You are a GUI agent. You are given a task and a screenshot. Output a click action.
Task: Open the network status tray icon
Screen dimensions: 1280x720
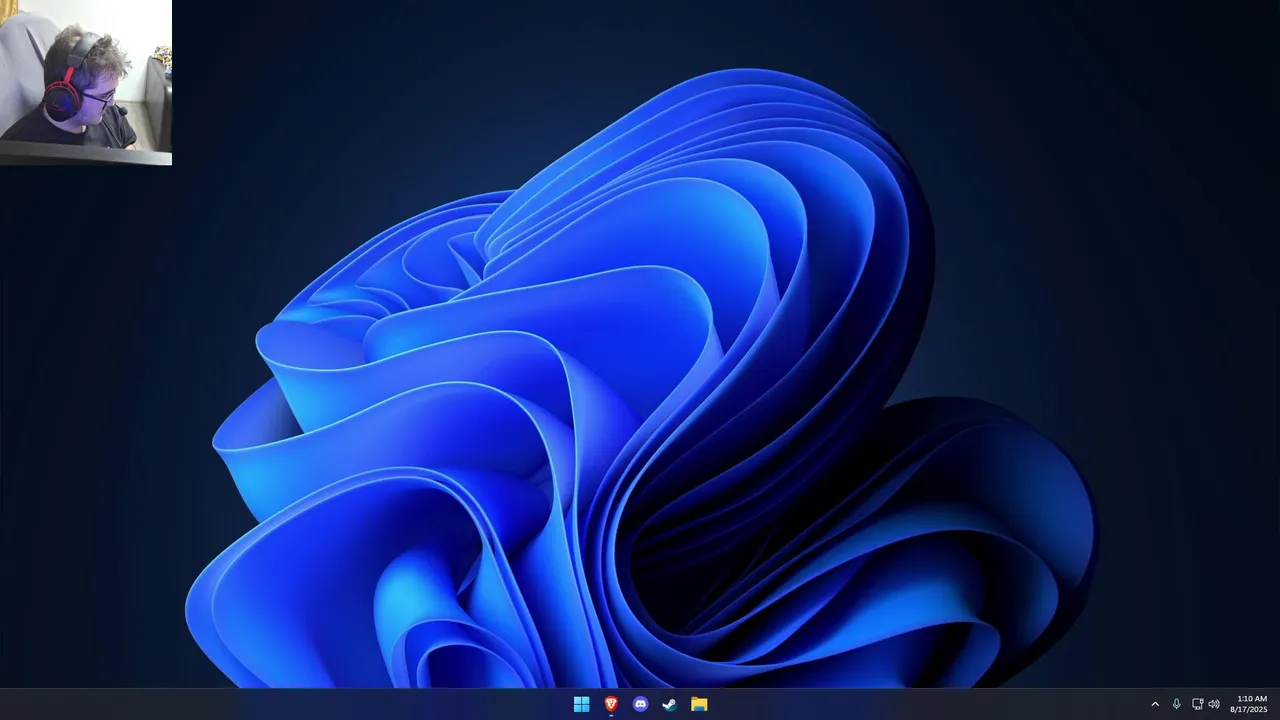(x=1197, y=704)
